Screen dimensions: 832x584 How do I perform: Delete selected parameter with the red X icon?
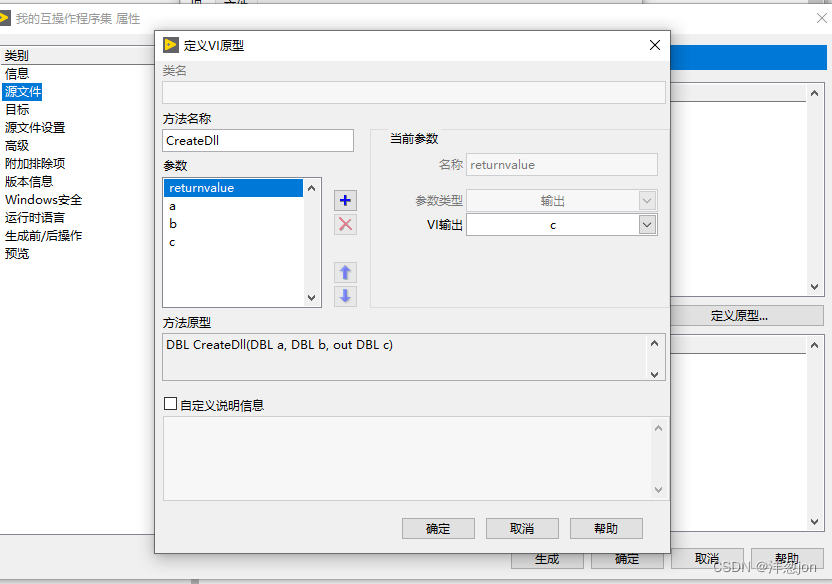344,224
